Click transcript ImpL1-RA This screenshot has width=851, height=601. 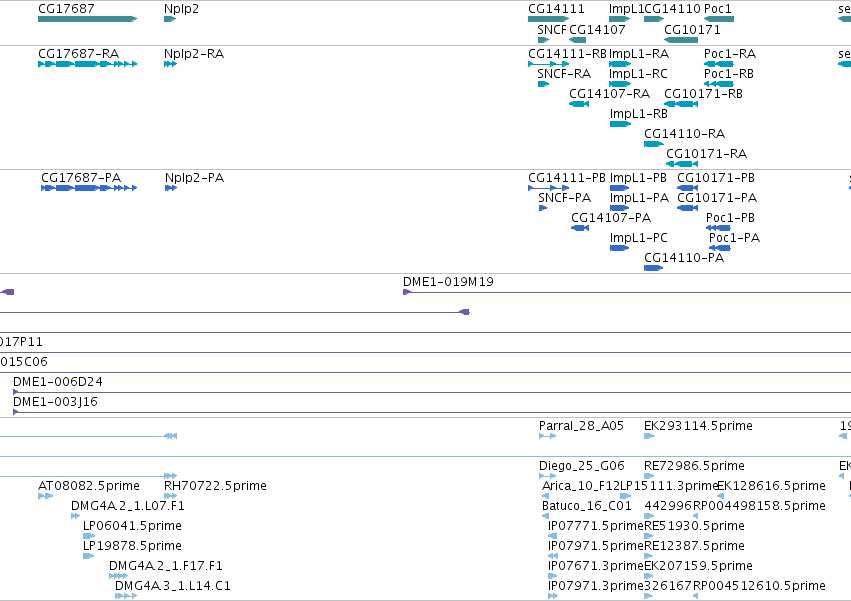[620, 64]
